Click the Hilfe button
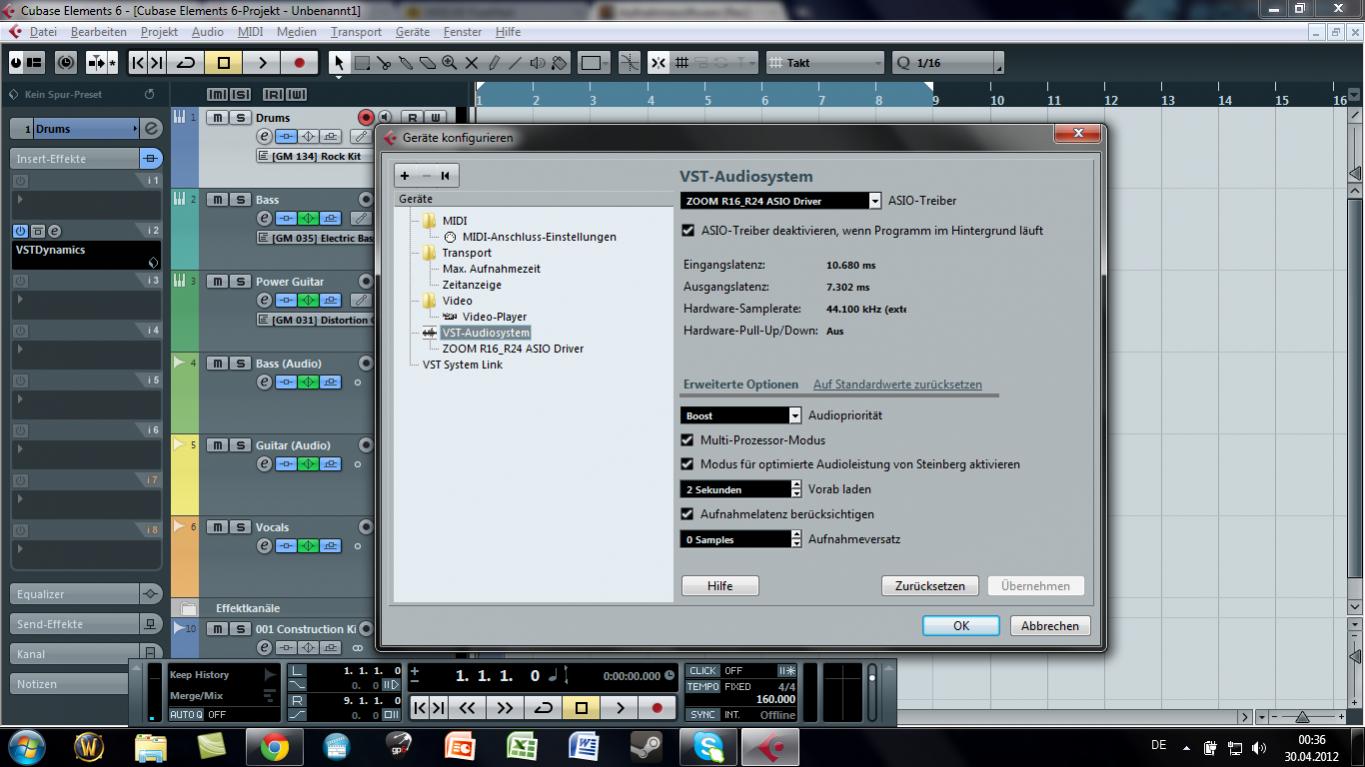This screenshot has height=767, width=1365. point(720,586)
